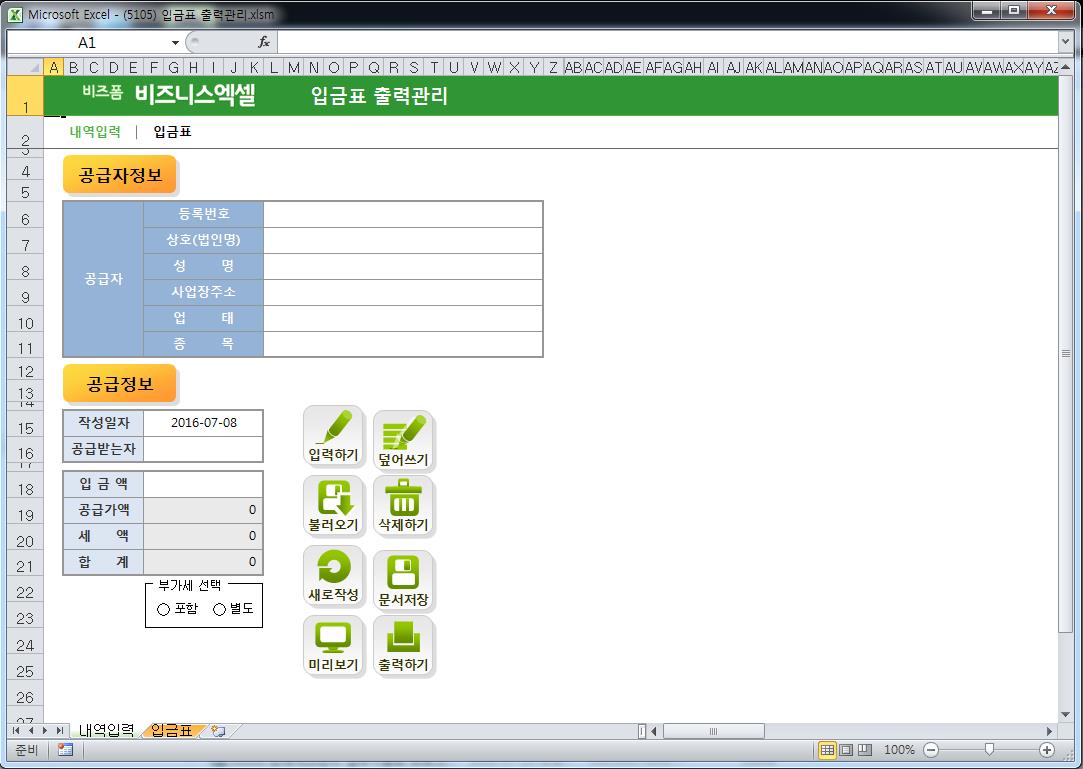Click the 등록번호 input field
This screenshot has width=1083, height=769.
pos(403,214)
